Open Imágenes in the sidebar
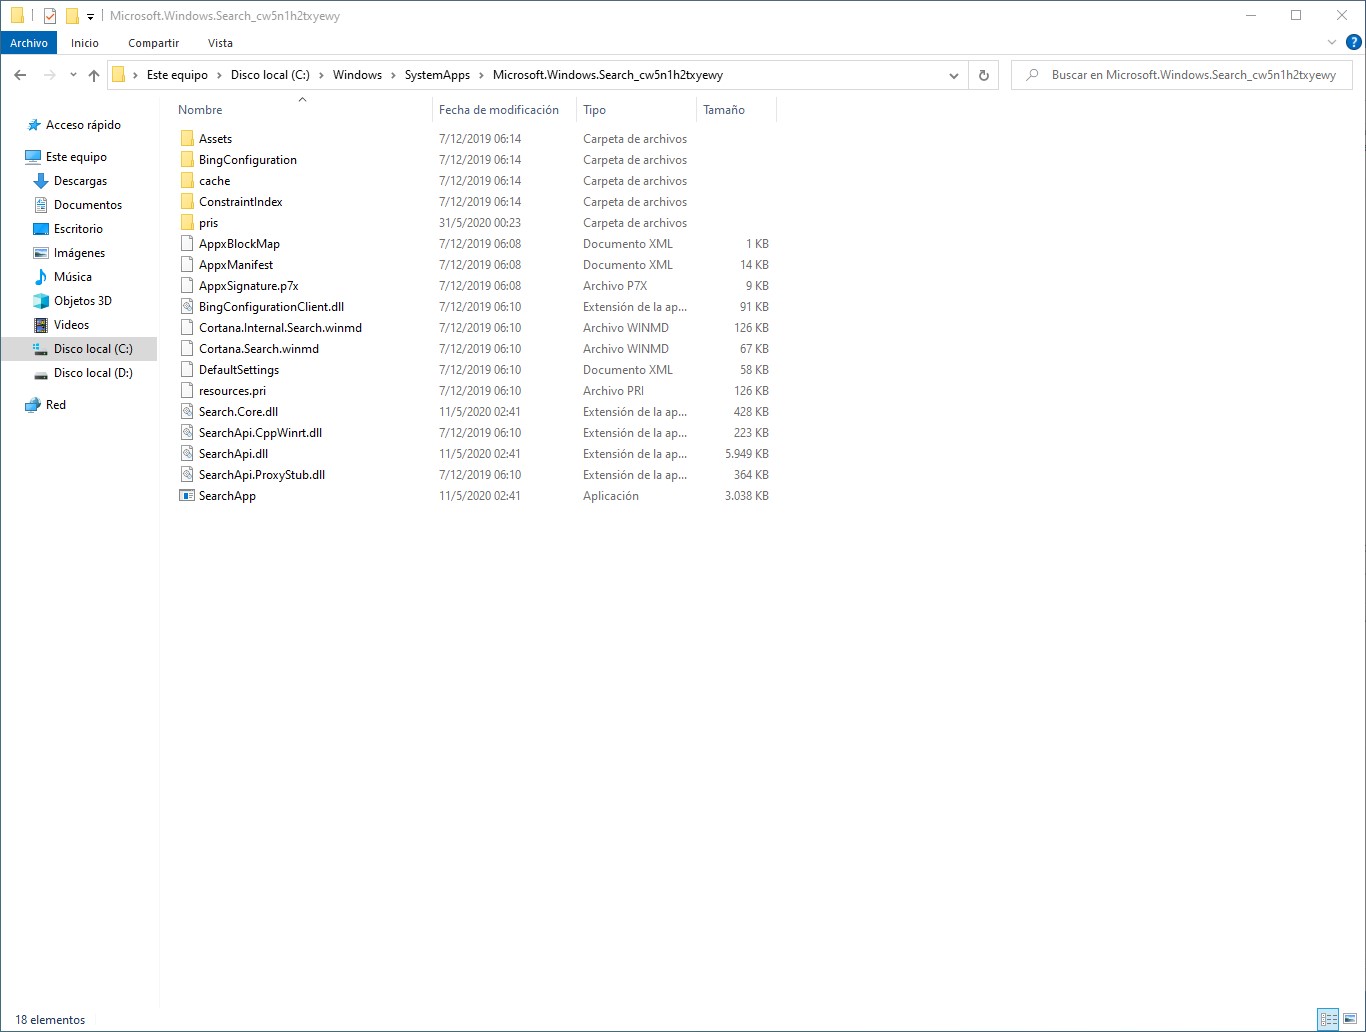Viewport: 1366px width, 1032px height. click(79, 253)
